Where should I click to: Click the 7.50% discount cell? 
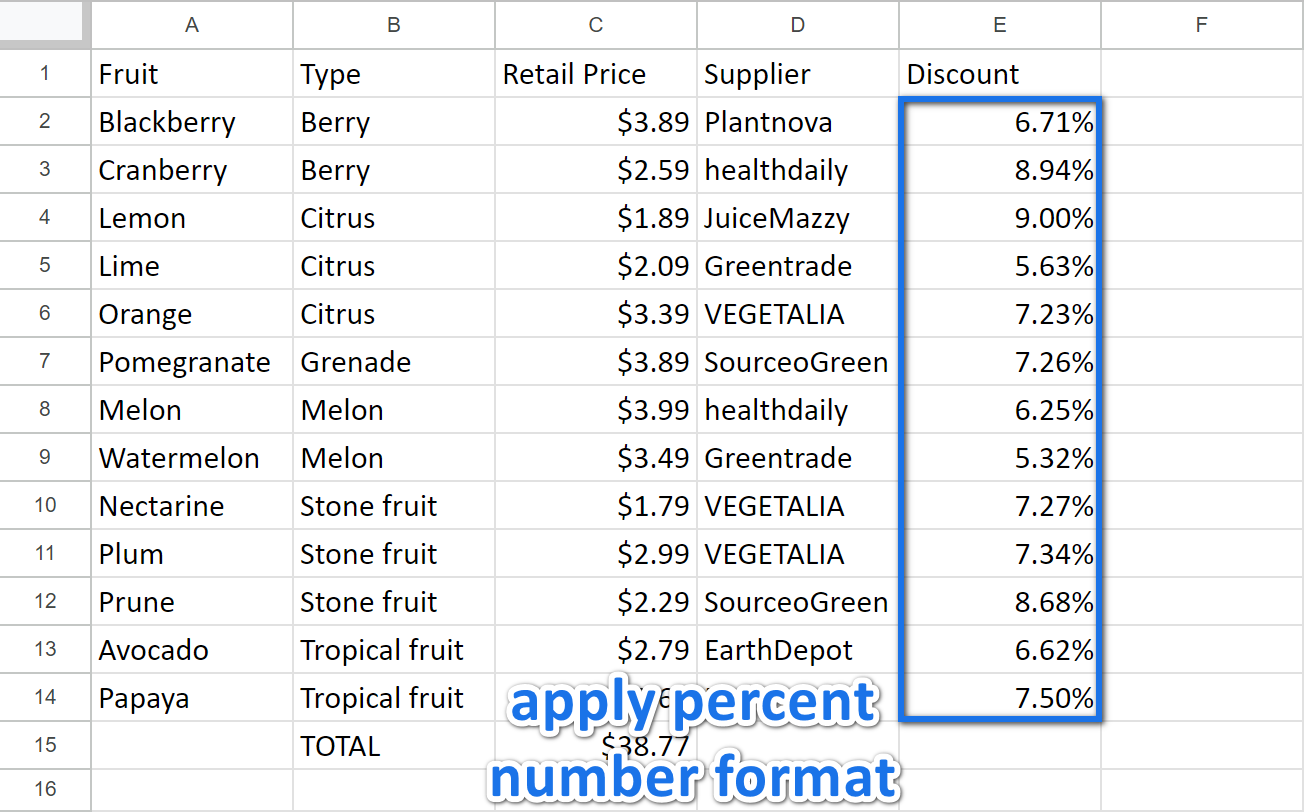click(x=1000, y=698)
